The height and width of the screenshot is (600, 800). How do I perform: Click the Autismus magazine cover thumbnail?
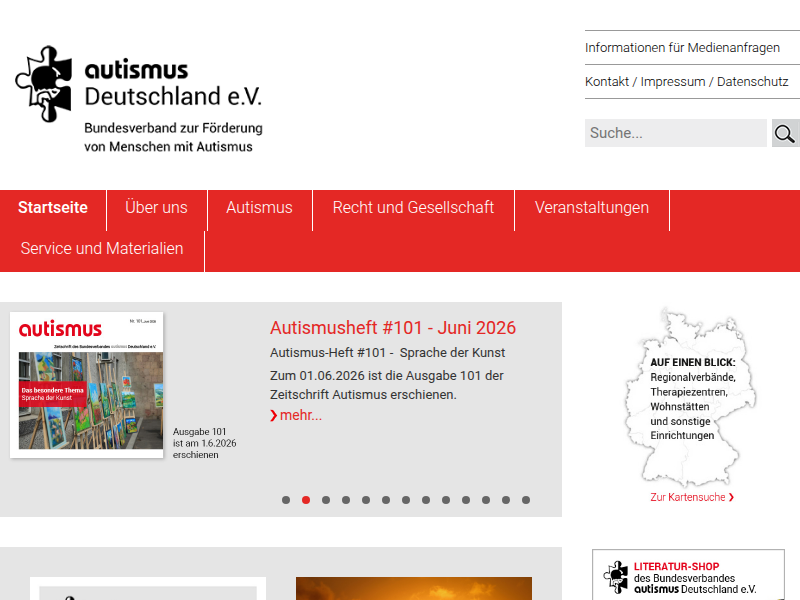click(x=86, y=385)
